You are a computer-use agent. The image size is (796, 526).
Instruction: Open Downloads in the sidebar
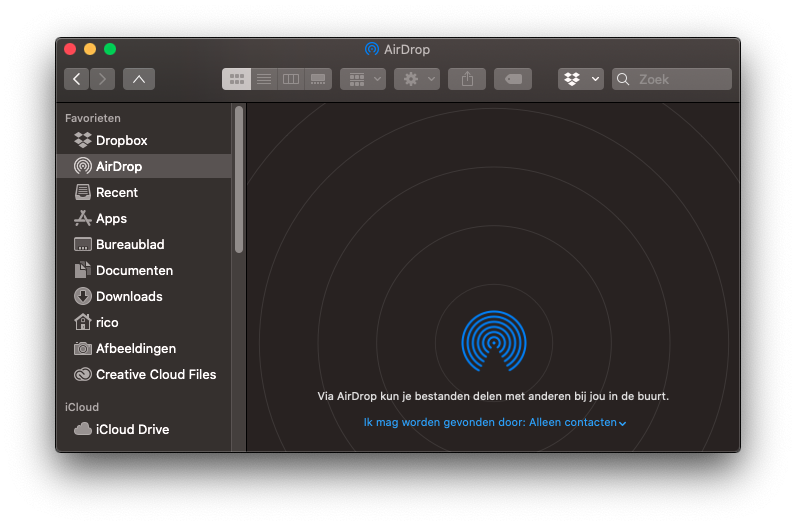pos(144,296)
